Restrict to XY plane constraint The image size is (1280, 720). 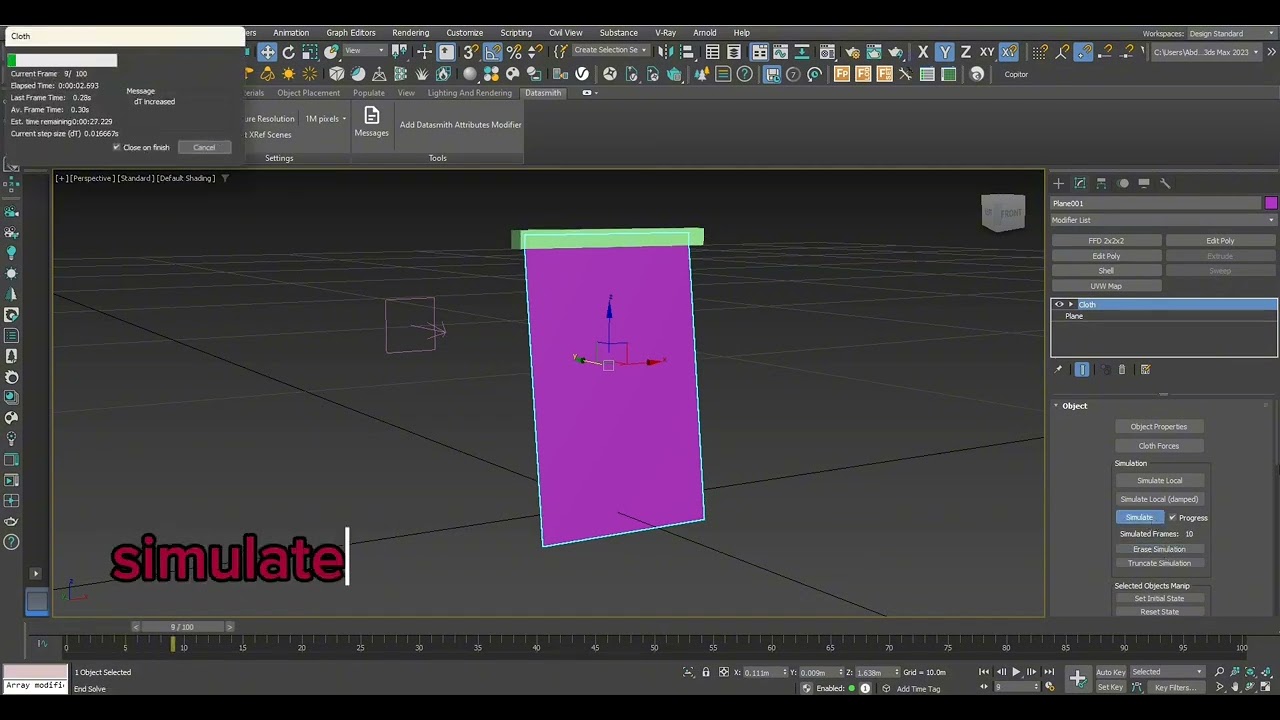tap(987, 52)
